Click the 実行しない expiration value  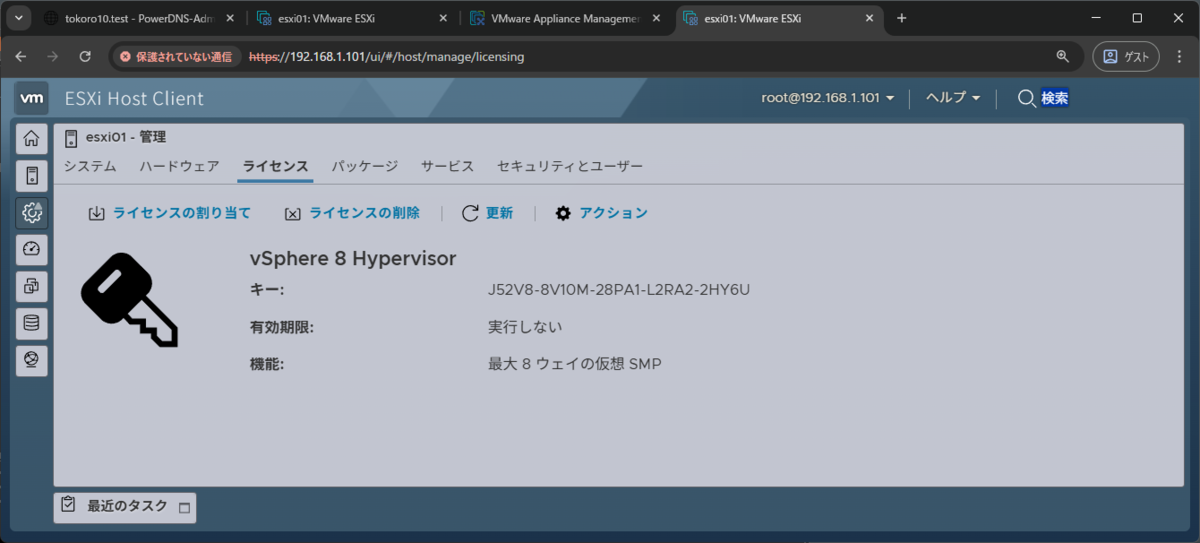(x=525, y=327)
